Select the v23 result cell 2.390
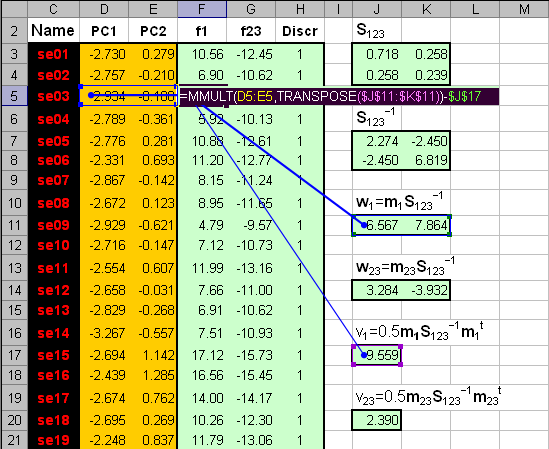549x449 pixels. coord(377,420)
